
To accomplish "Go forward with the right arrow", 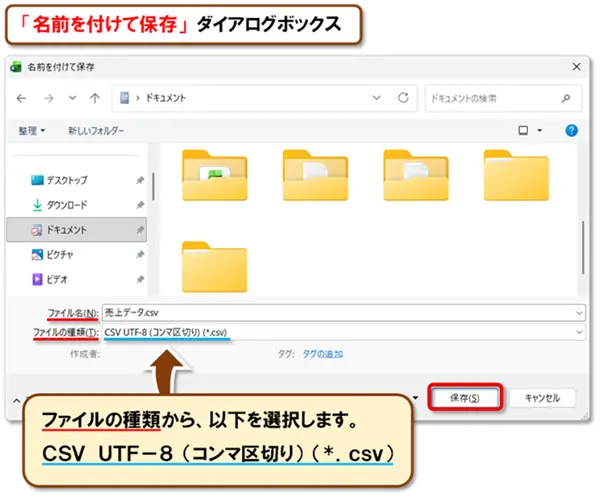I will pos(49,99).
